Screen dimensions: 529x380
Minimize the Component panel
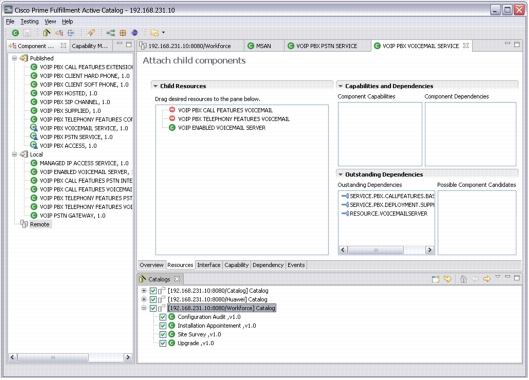click(119, 44)
